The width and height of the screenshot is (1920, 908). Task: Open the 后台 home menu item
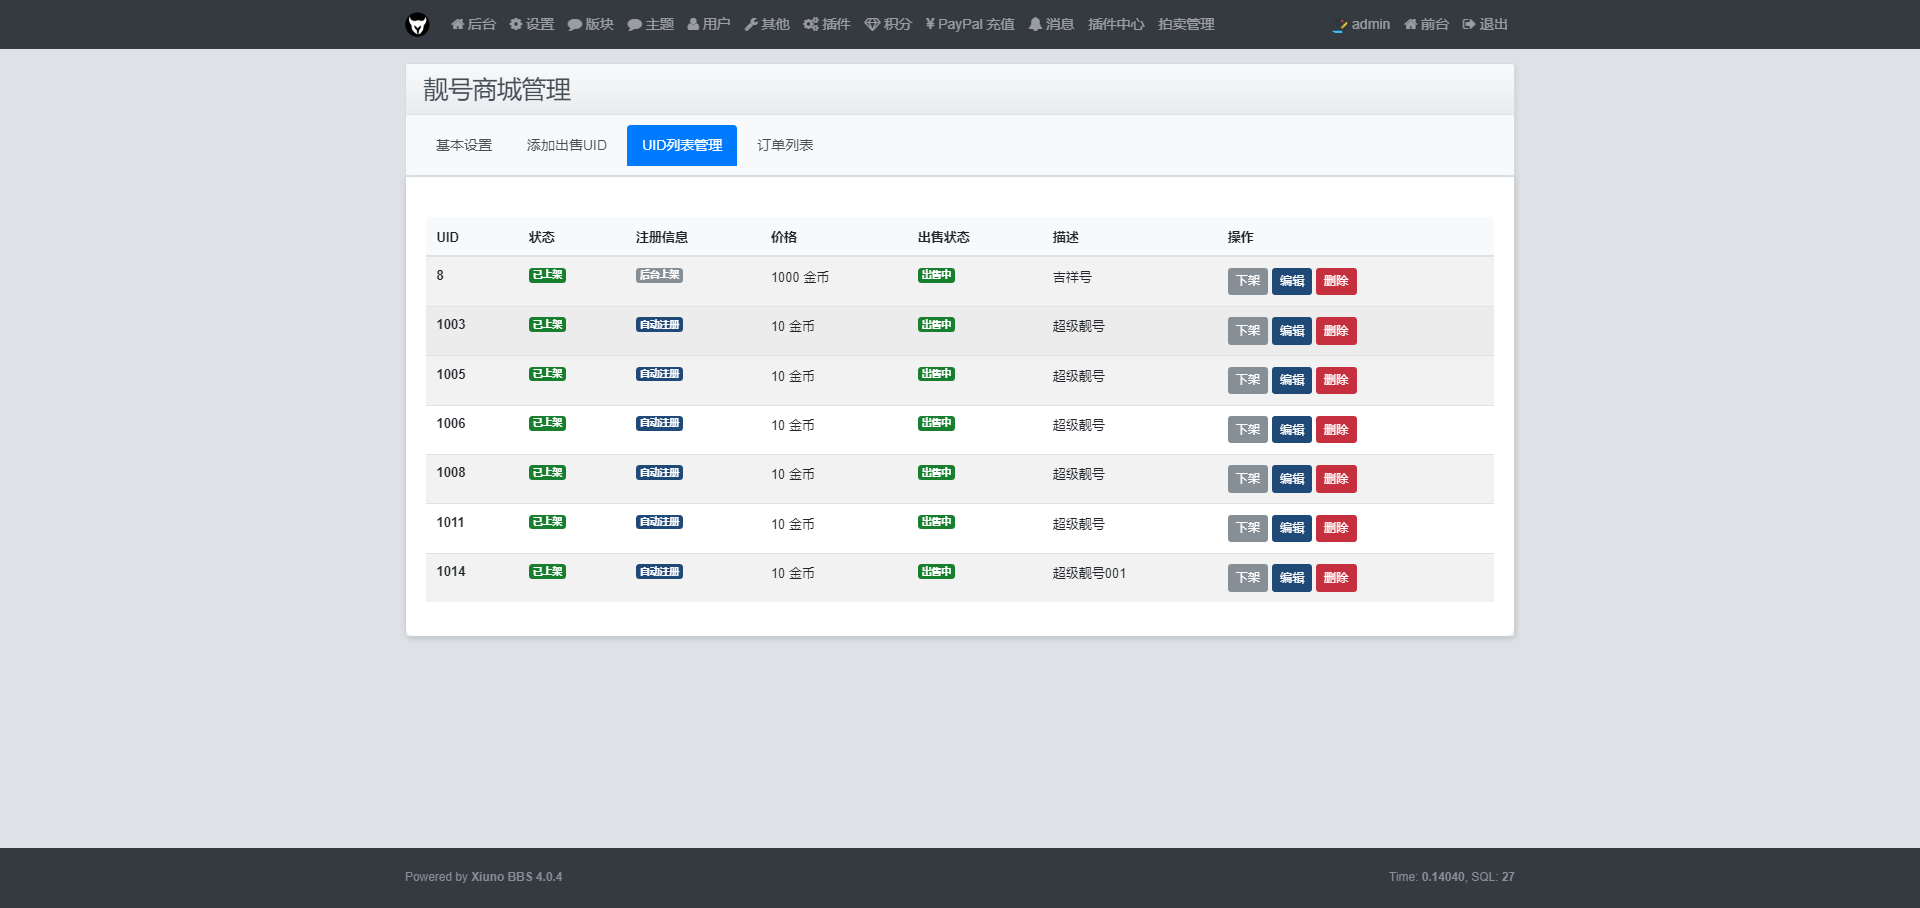(x=473, y=24)
